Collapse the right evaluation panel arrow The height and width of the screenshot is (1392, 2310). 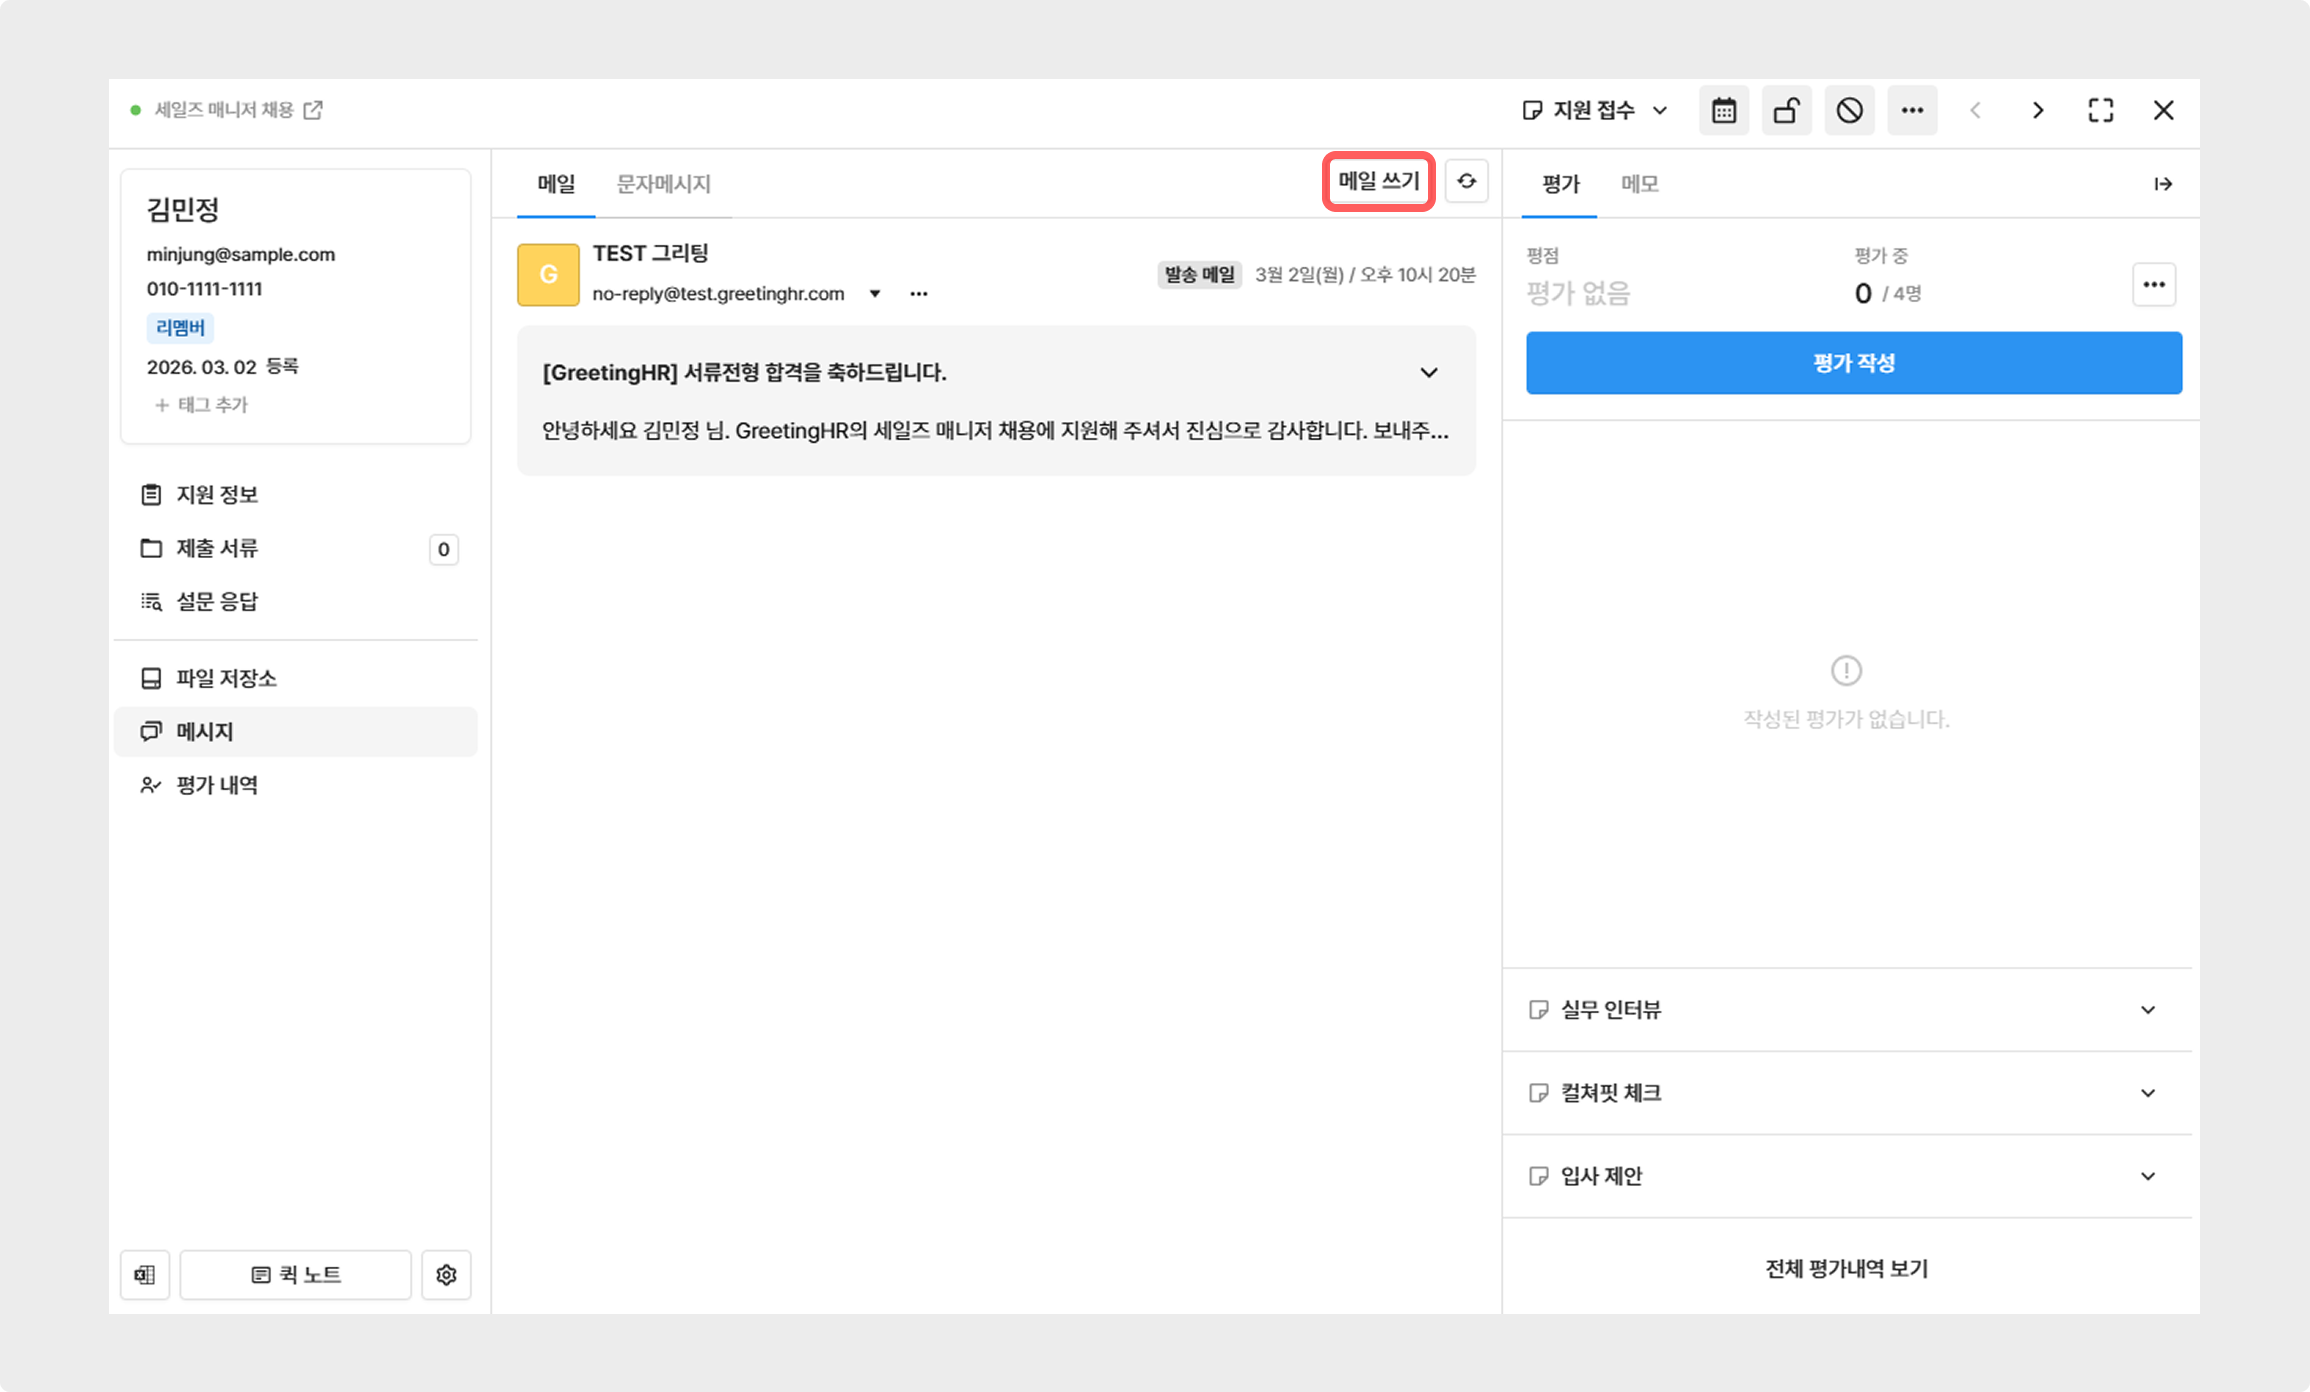point(2163,184)
